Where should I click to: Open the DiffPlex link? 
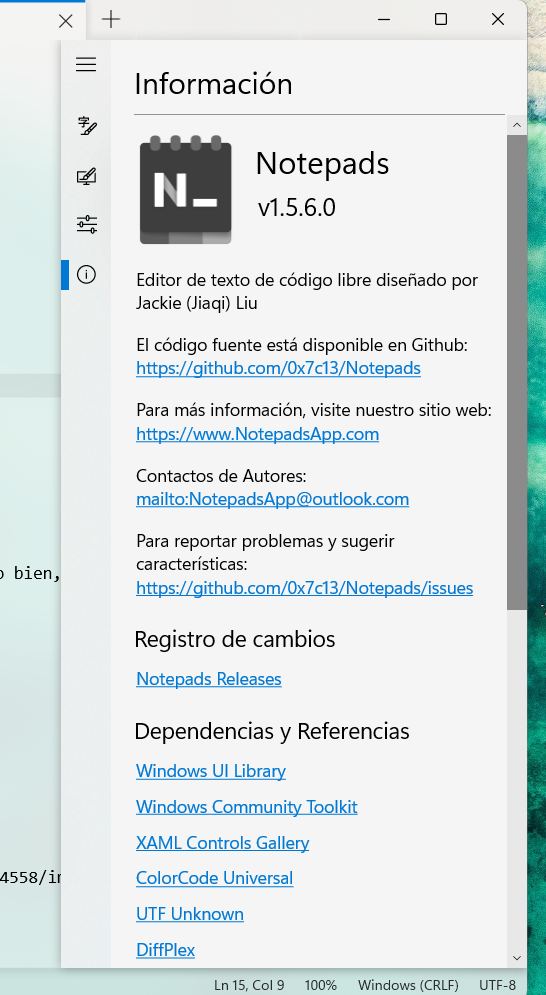pyautogui.click(x=165, y=950)
